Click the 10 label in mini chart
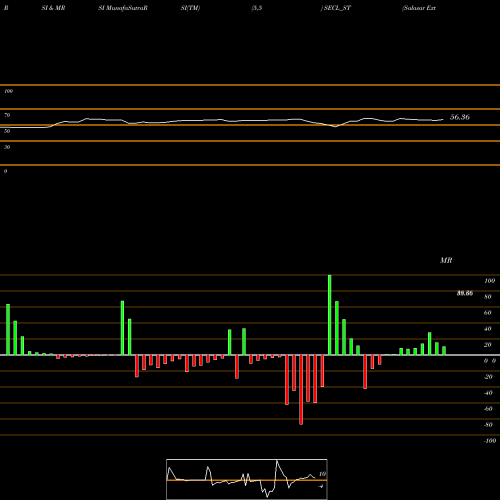The width and height of the screenshot is (500, 500). click(322, 474)
